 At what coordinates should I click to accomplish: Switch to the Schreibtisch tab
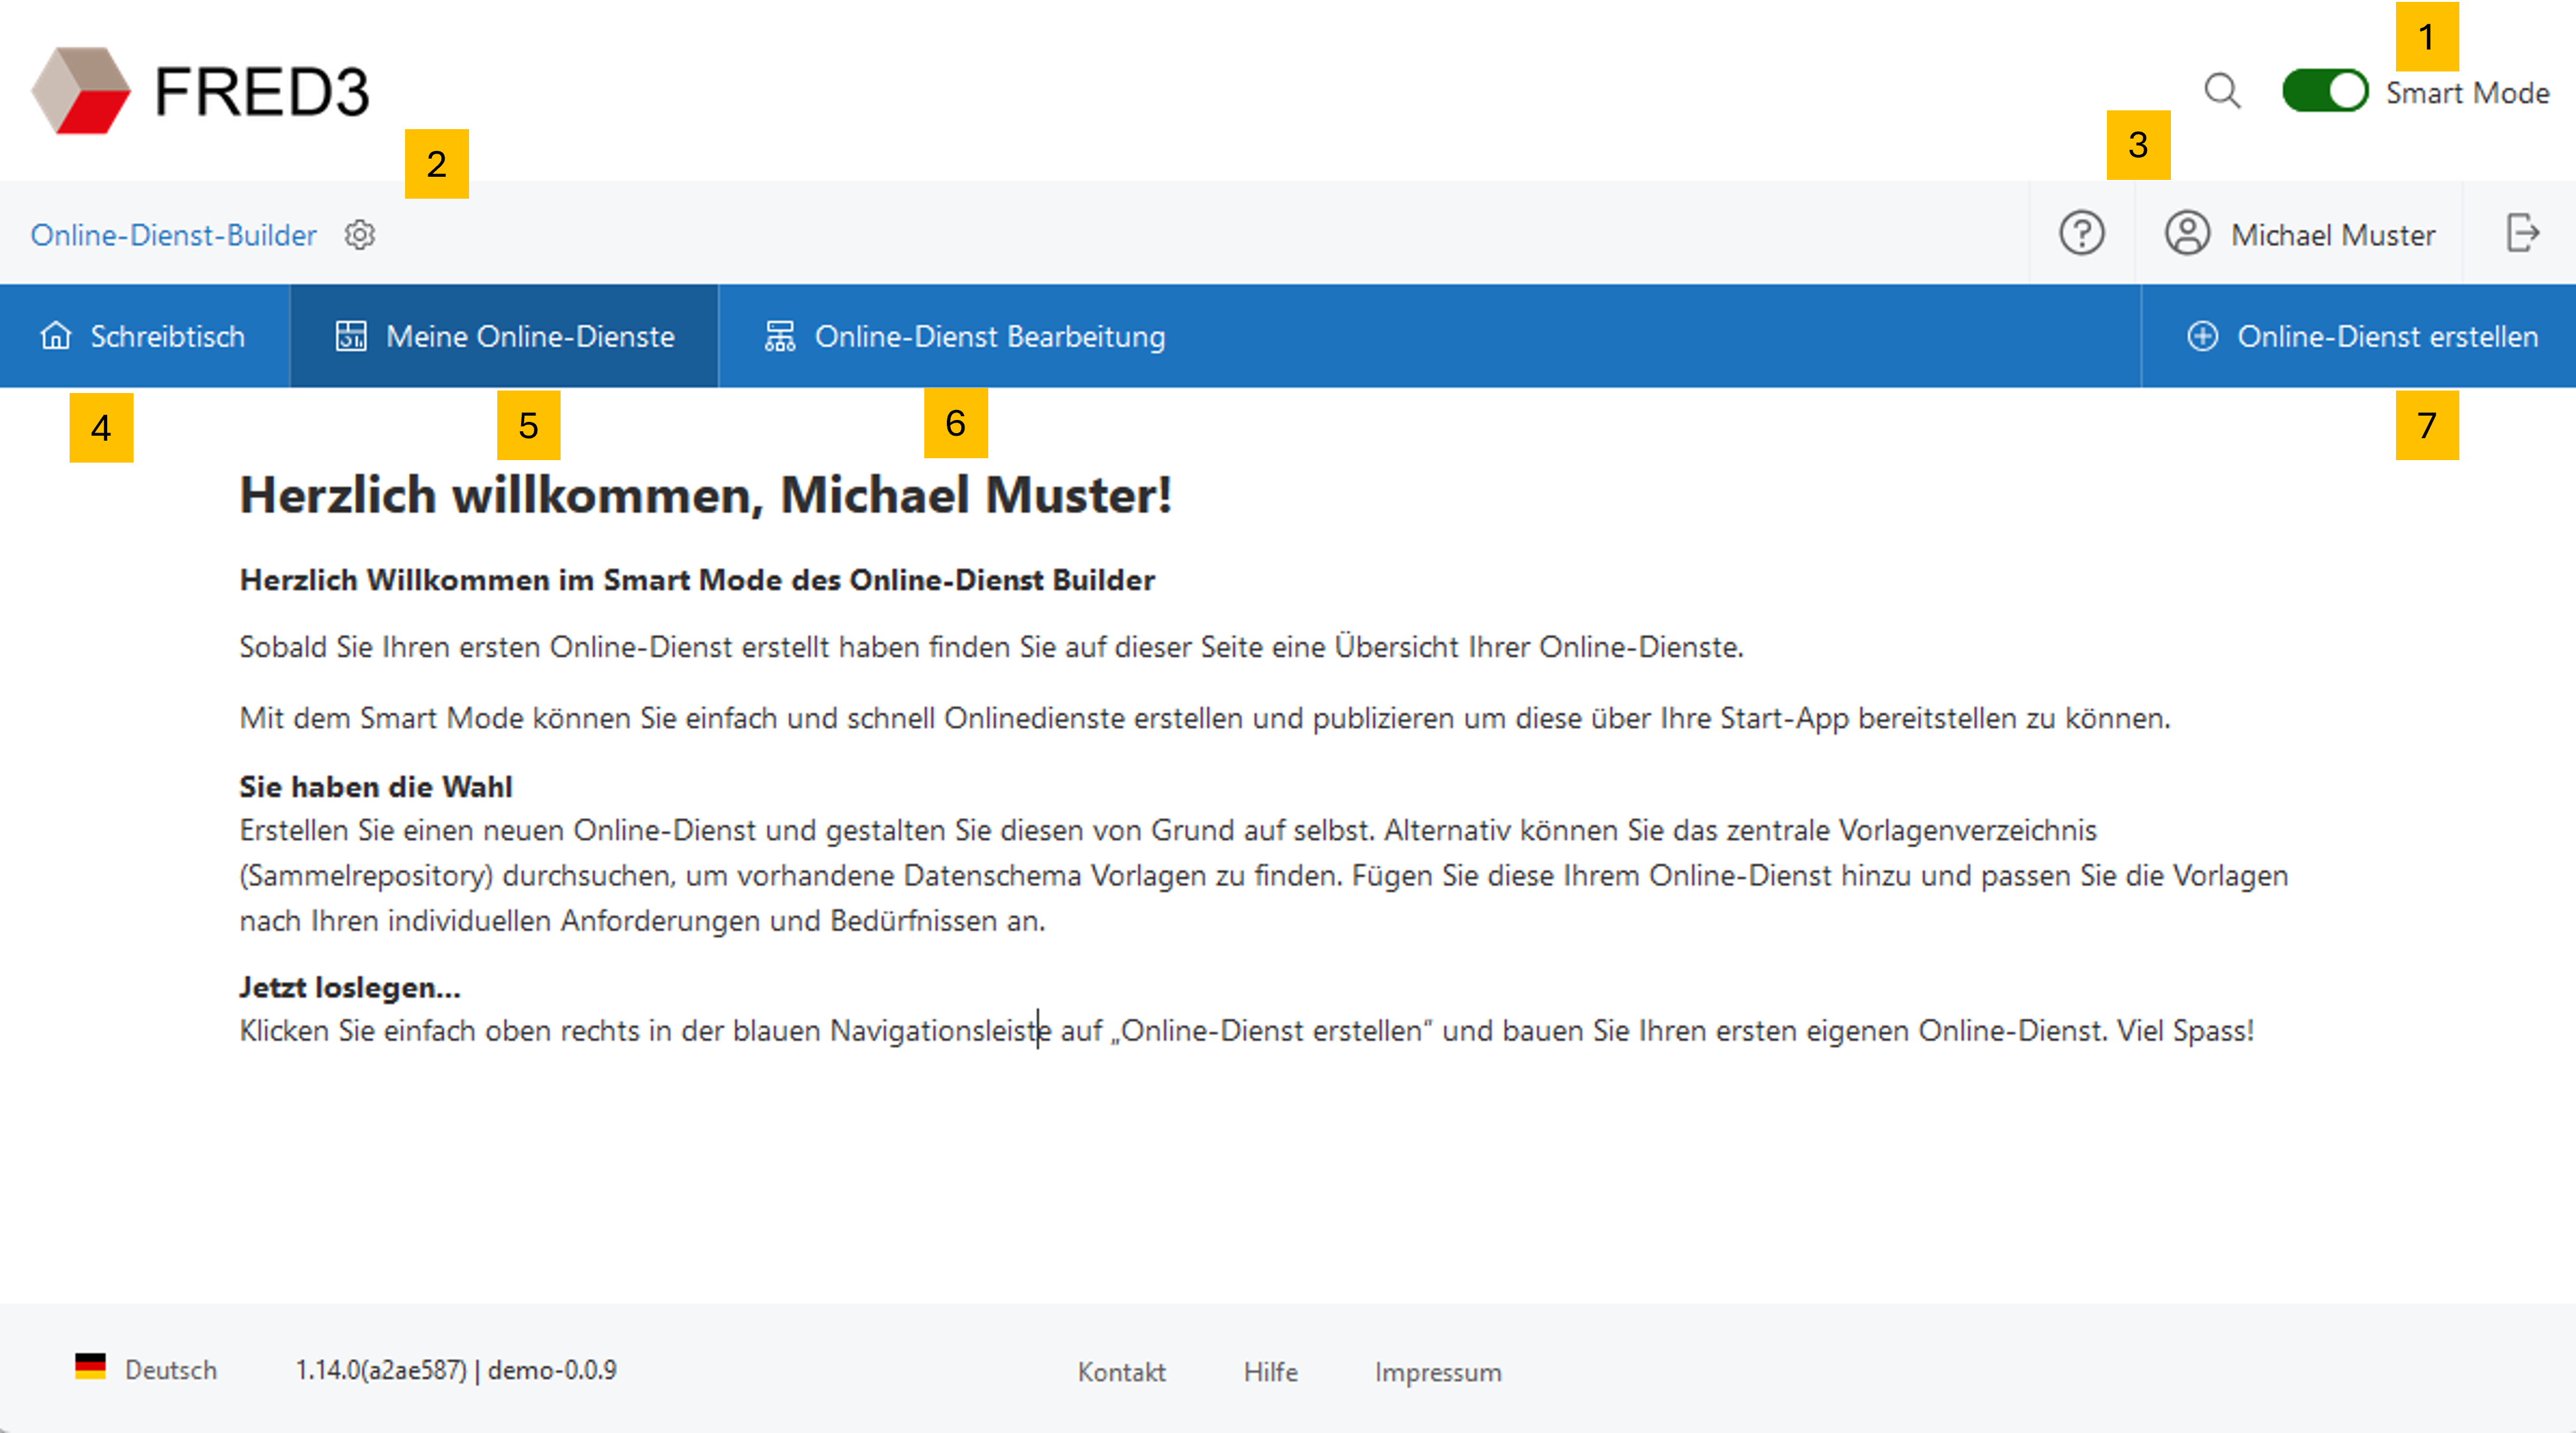click(168, 336)
